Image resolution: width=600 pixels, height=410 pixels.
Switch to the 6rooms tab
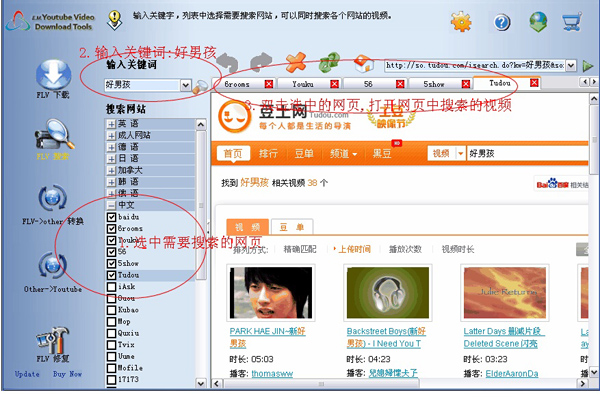pyautogui.click(x=237, y=84)
